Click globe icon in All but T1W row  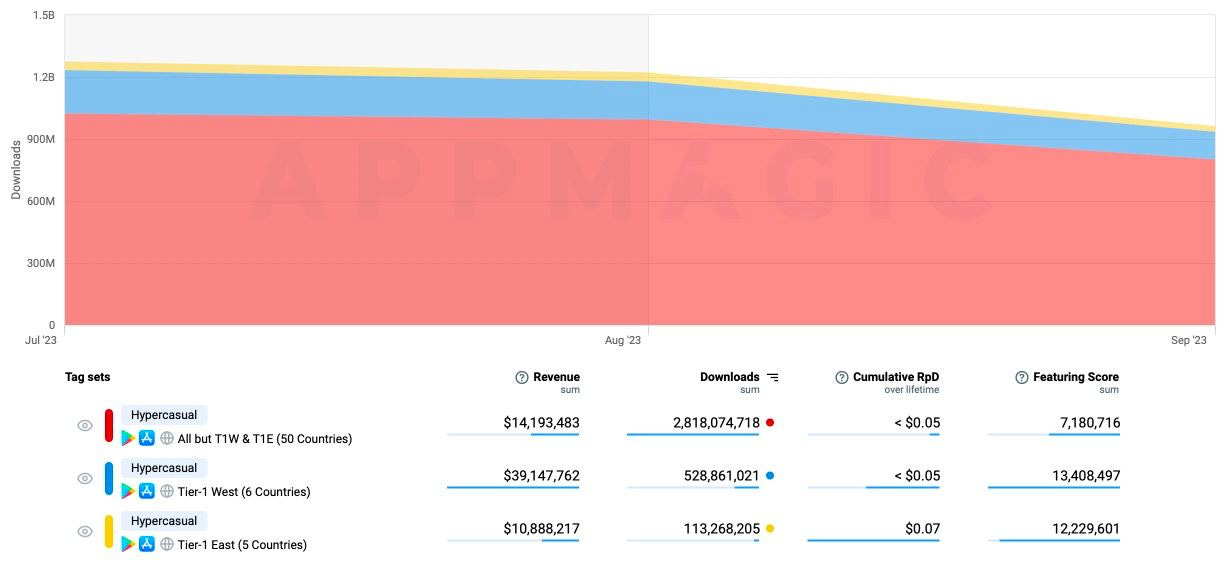click(x=166, y=438)
